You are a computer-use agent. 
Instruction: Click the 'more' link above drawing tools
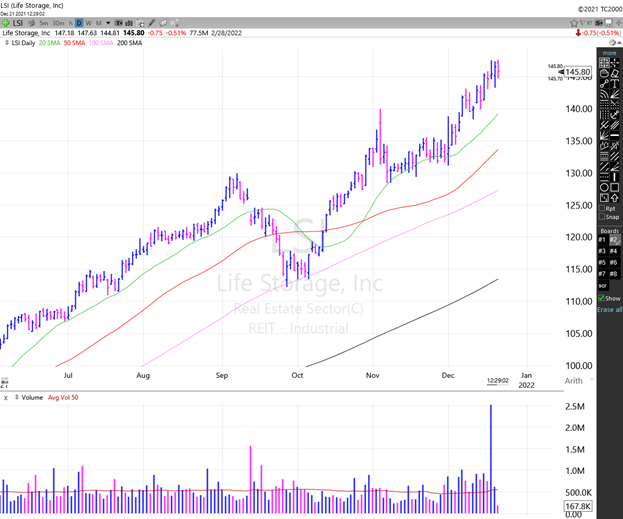tap(609, 53)
